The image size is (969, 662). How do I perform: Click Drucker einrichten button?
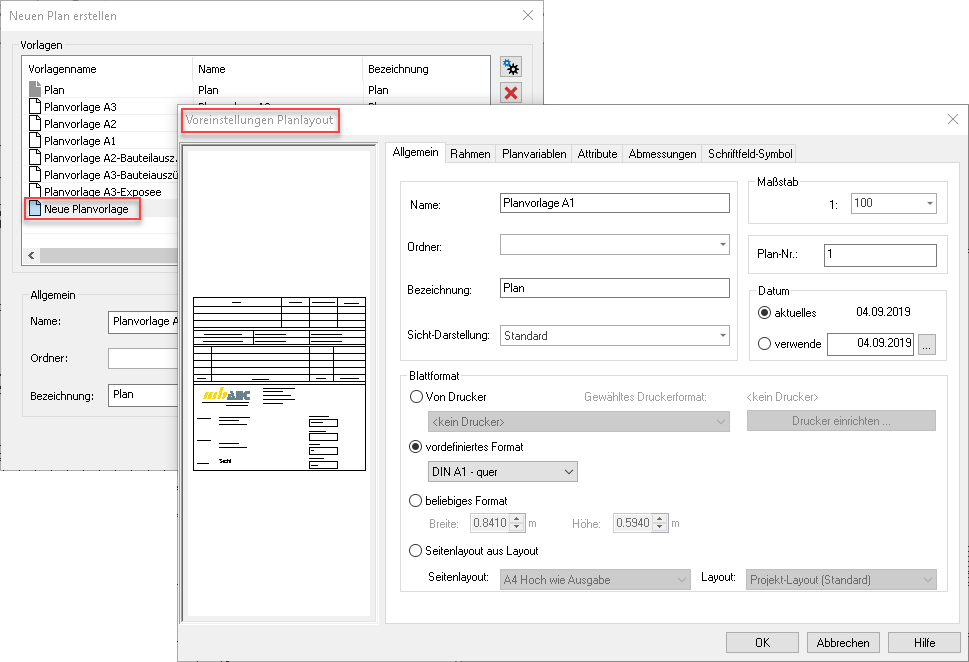click(x=841, y=421)
